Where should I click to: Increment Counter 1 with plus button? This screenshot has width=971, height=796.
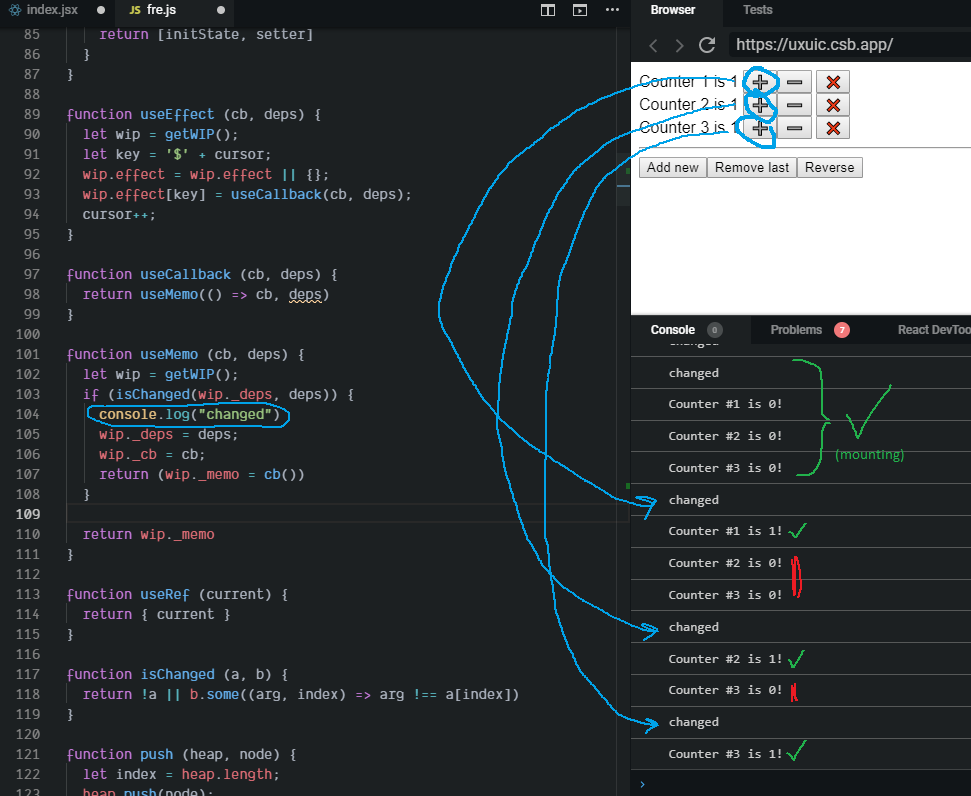760,82
